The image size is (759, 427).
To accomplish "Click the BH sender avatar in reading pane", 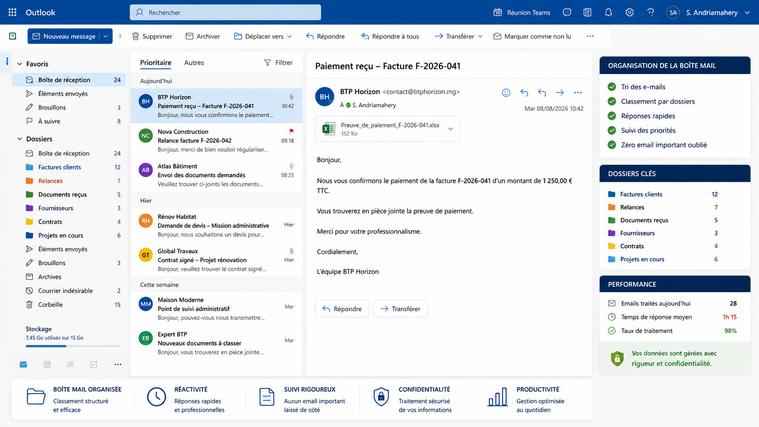I will click(x=325, y=96).
